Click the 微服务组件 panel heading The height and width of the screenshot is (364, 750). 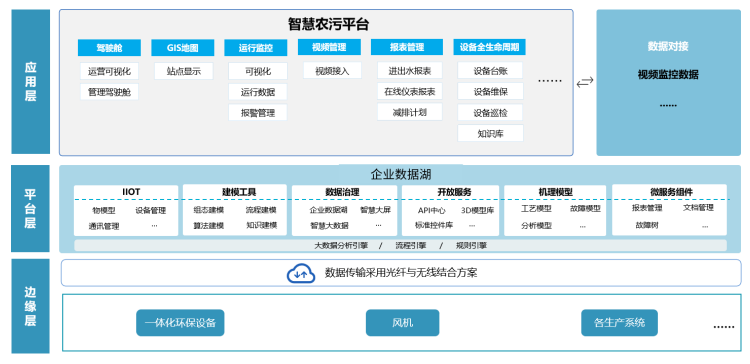pyautogui.click(x=671, y=192)
